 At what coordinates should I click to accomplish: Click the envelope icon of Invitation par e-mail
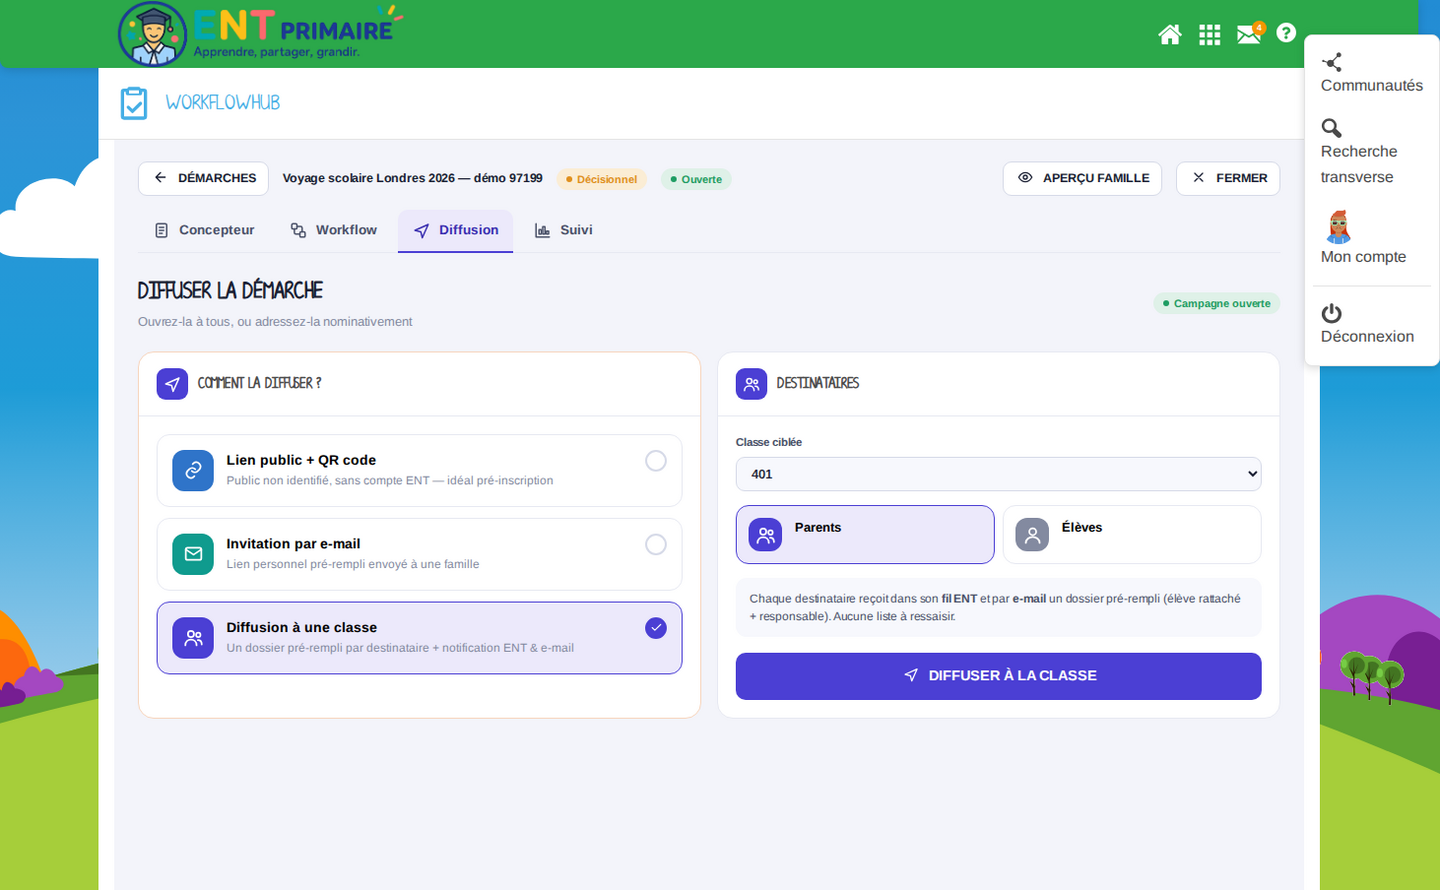(x=193, y=554)
